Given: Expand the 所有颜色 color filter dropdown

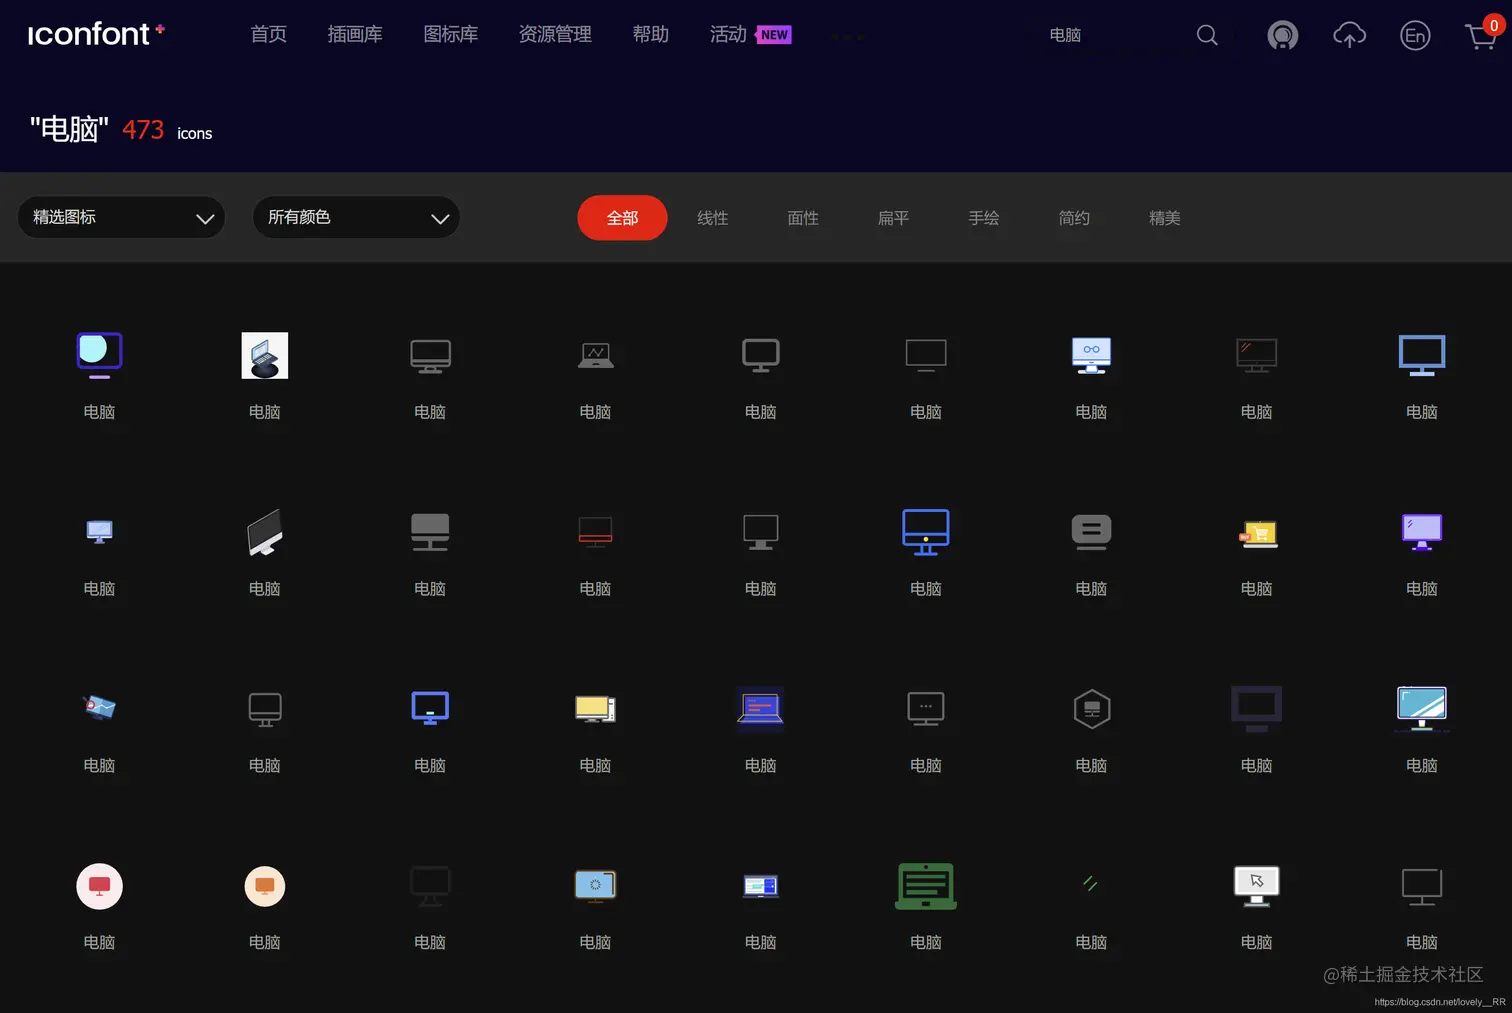Looking at the screenshot, I should click(356, 217).
